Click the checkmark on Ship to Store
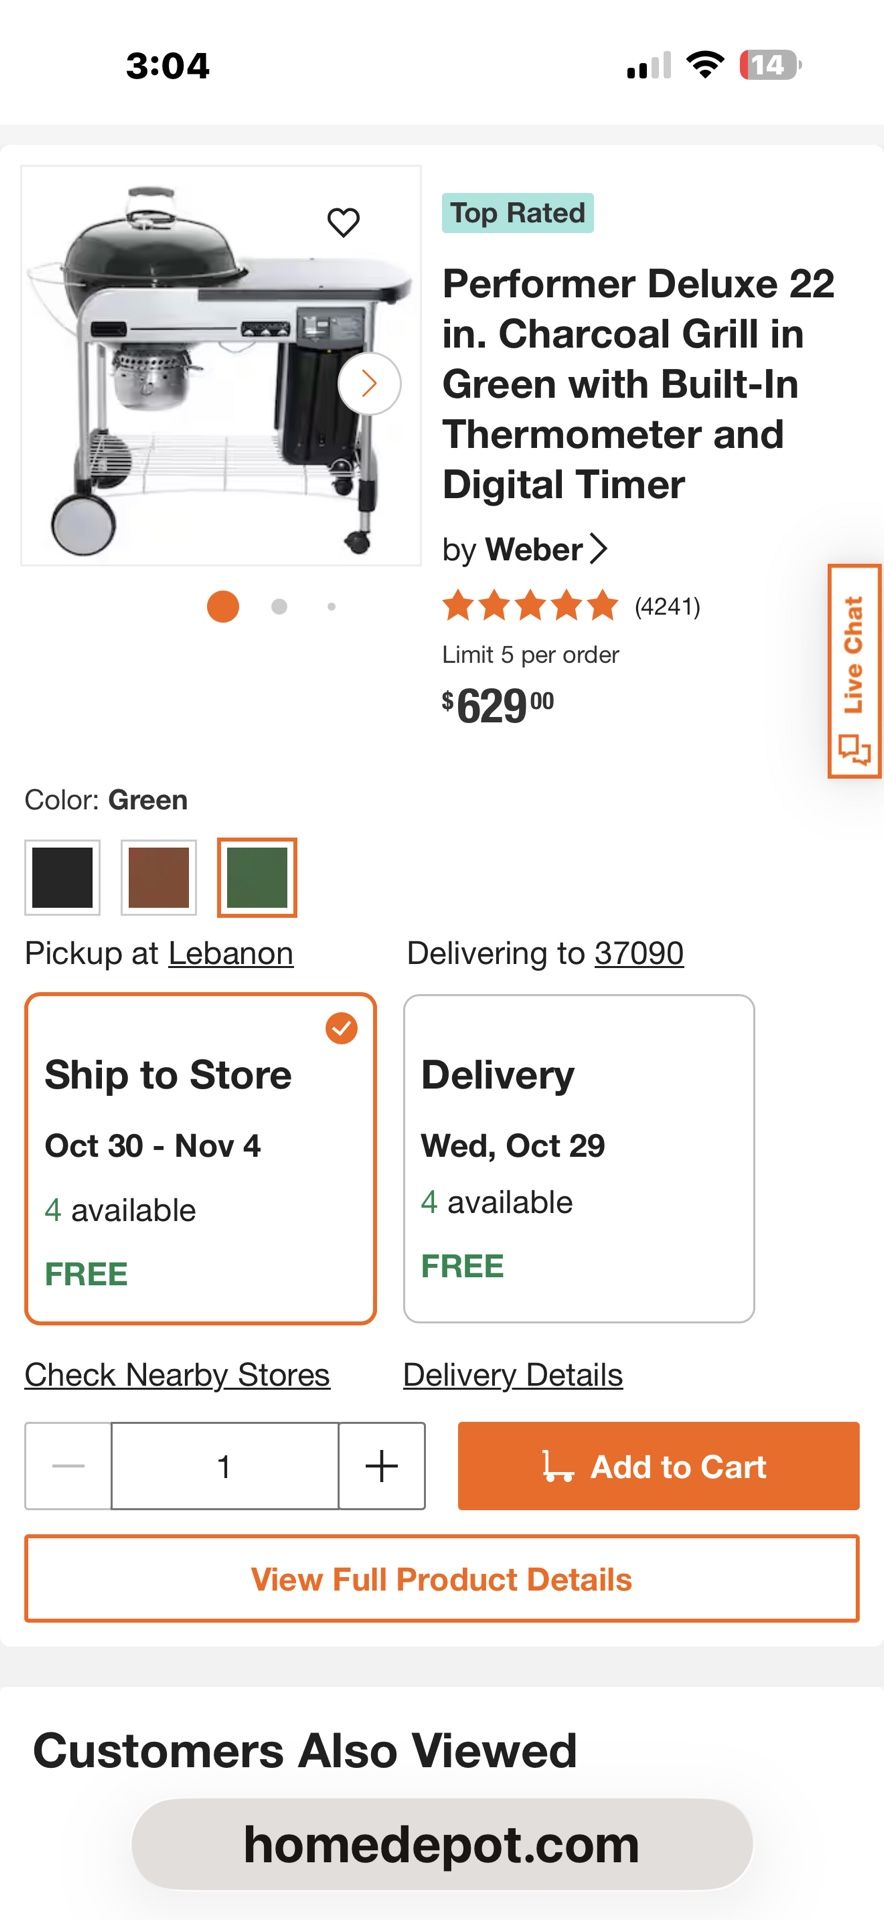884x1920 pixels. [x=342, y=1027]
